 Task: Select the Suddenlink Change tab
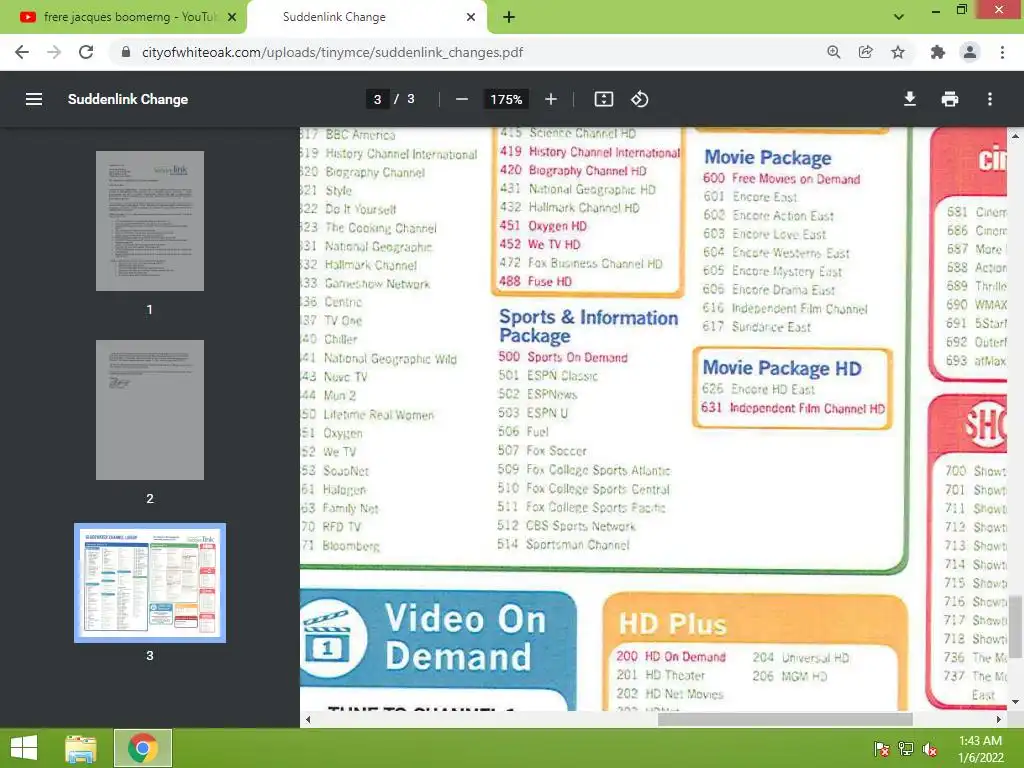click(x=366, y=17)
